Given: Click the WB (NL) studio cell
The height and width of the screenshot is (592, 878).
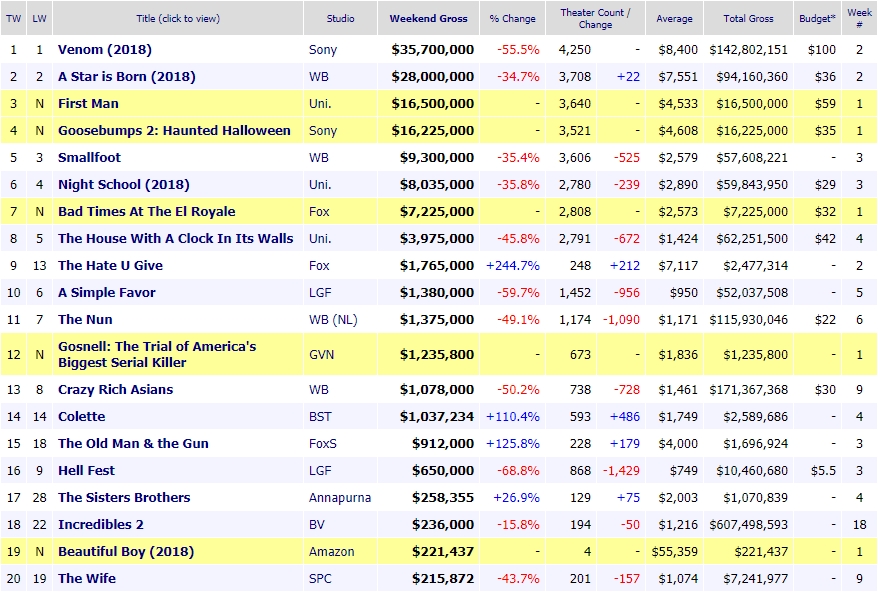Looking at the screenshot, I should coord(333,319).
